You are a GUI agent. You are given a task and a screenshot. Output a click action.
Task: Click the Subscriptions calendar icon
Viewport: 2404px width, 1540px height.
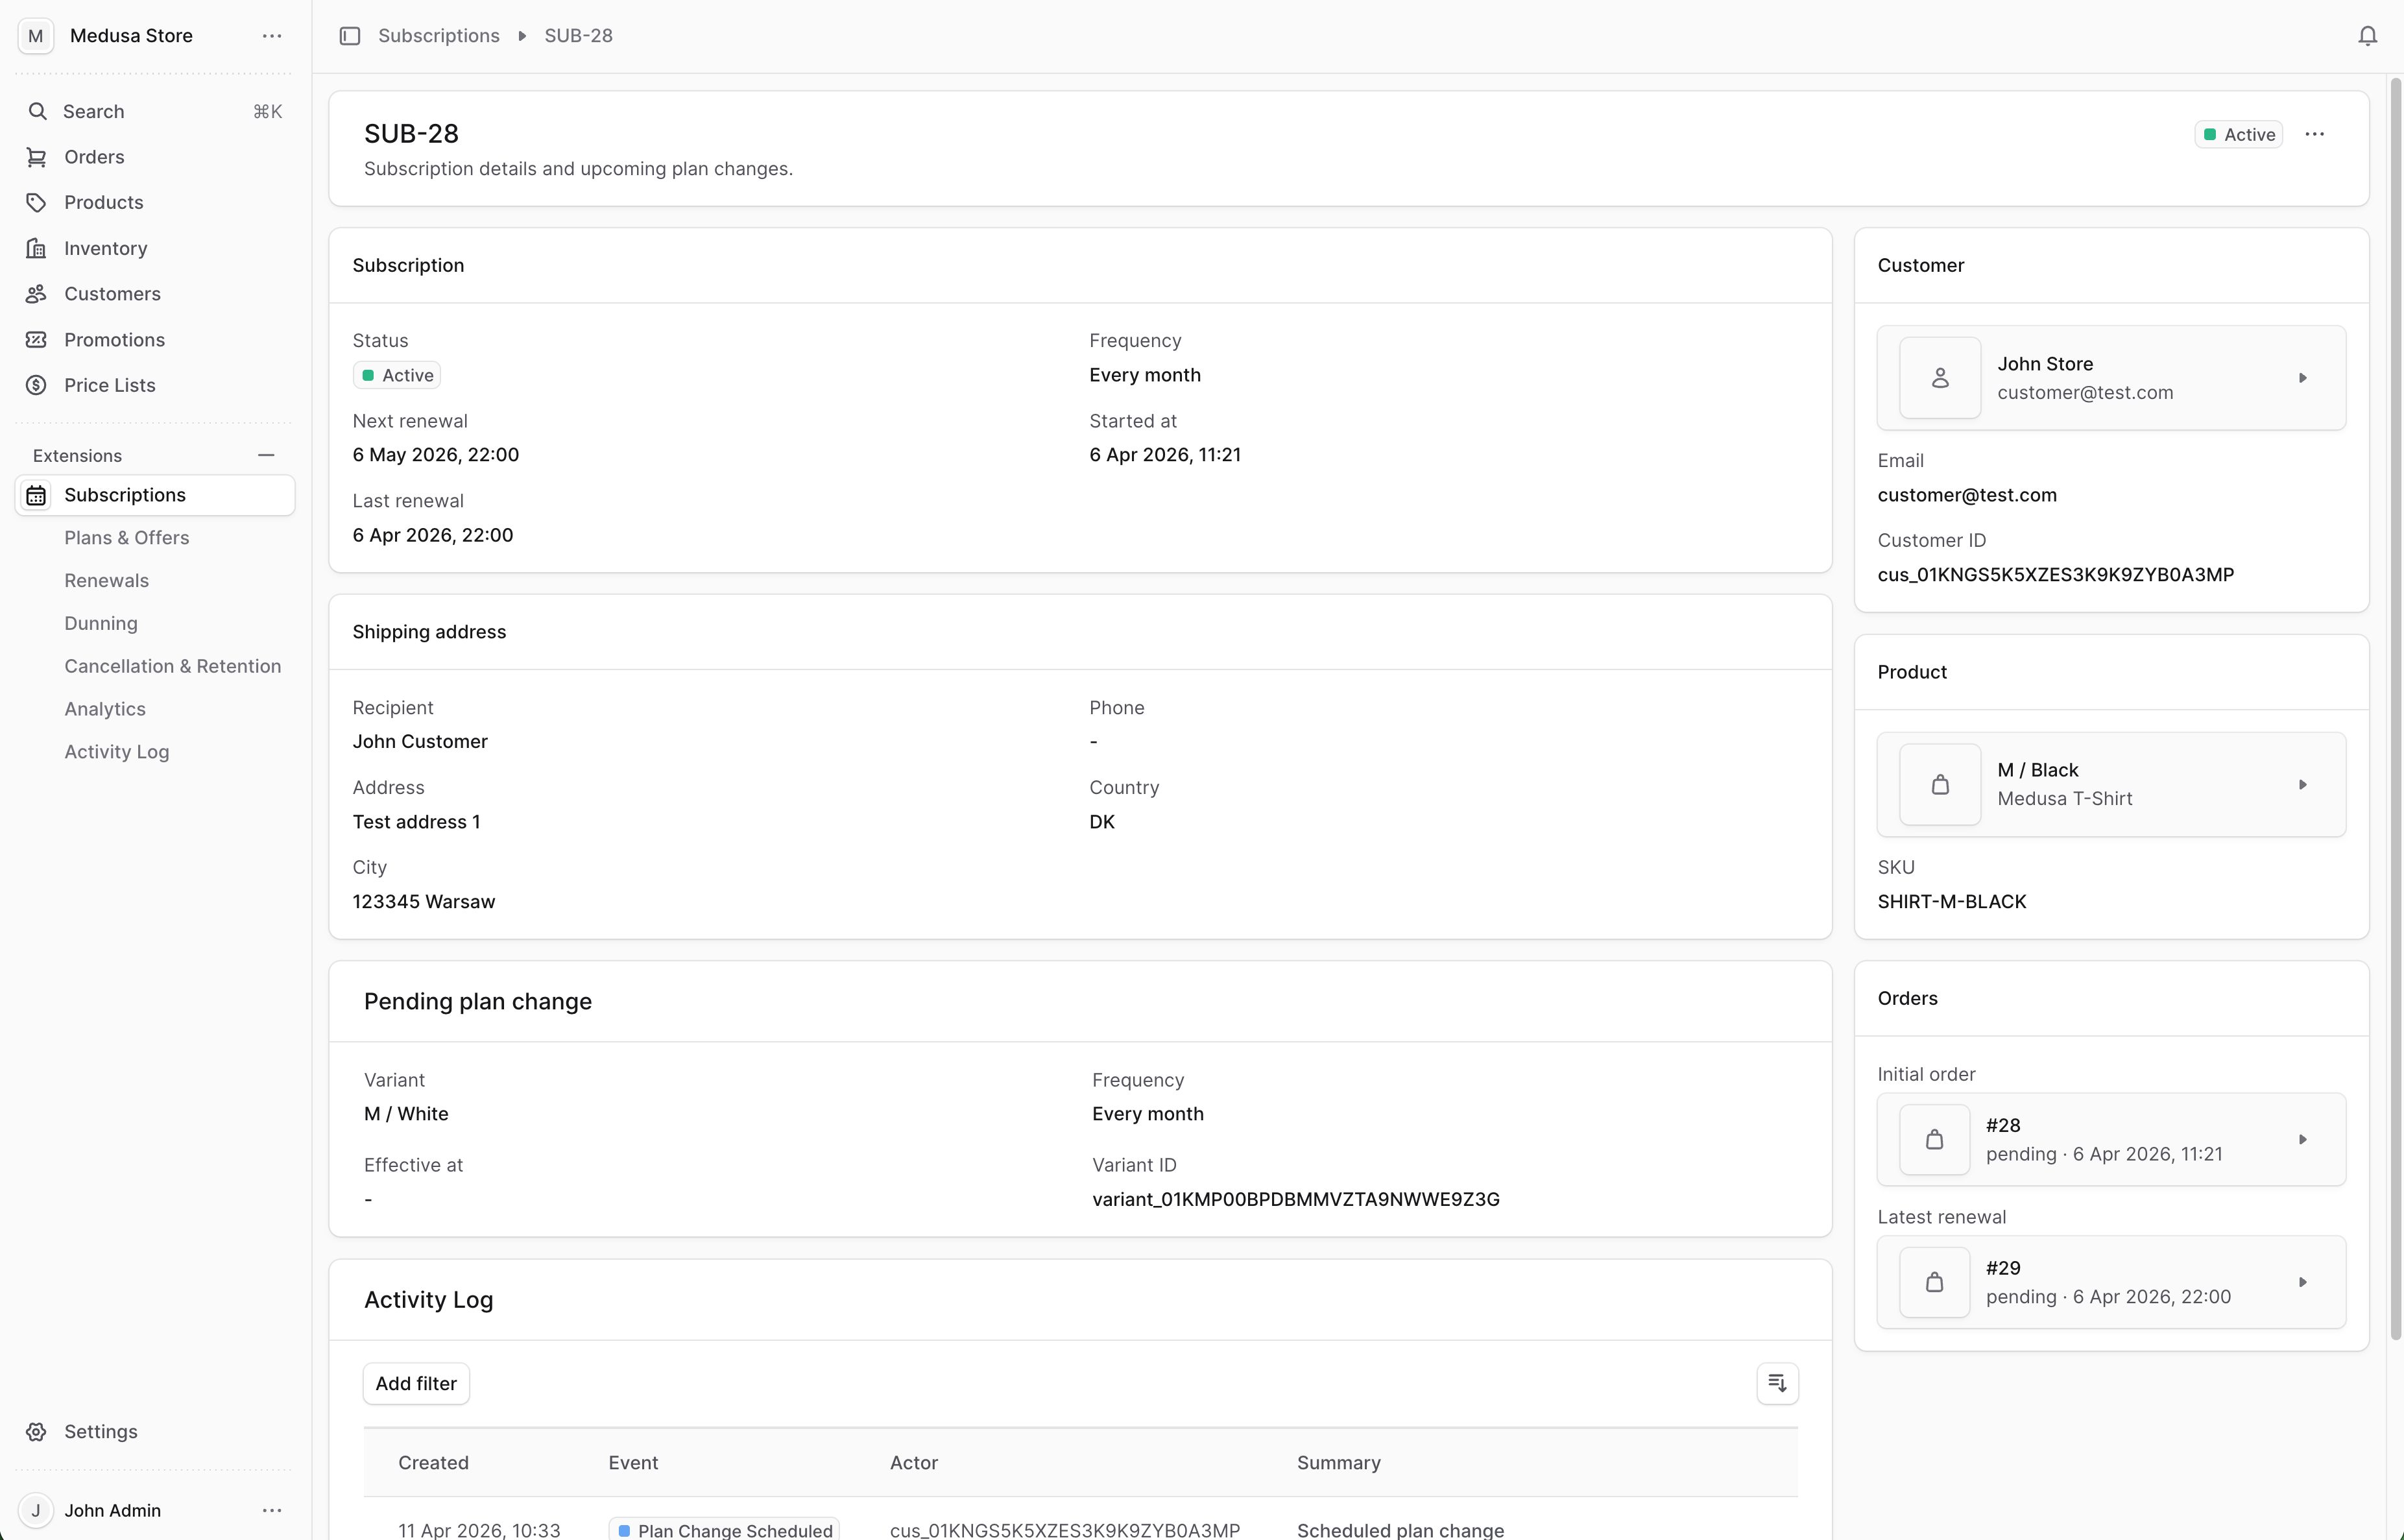pyautogui.click(x=37, y=495)
